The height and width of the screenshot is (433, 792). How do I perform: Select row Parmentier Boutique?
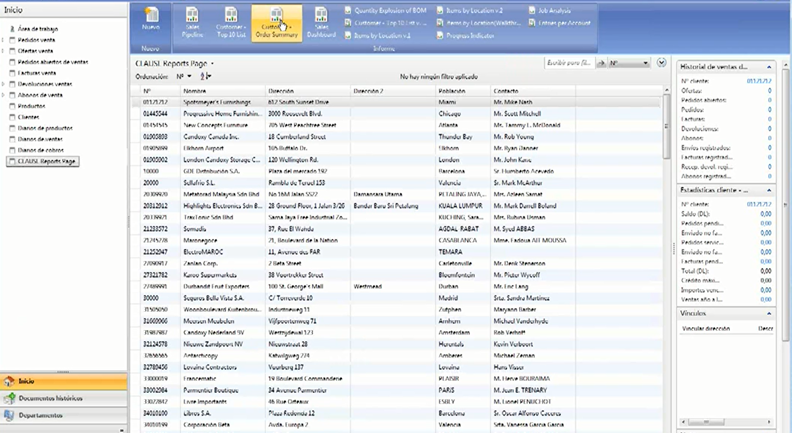coord(395,390)
